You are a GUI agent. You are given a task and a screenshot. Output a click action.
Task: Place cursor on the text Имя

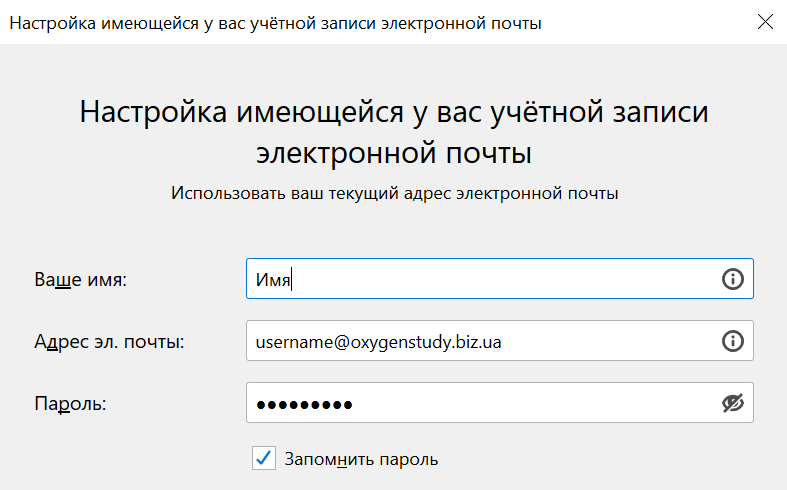click(272, 280)
